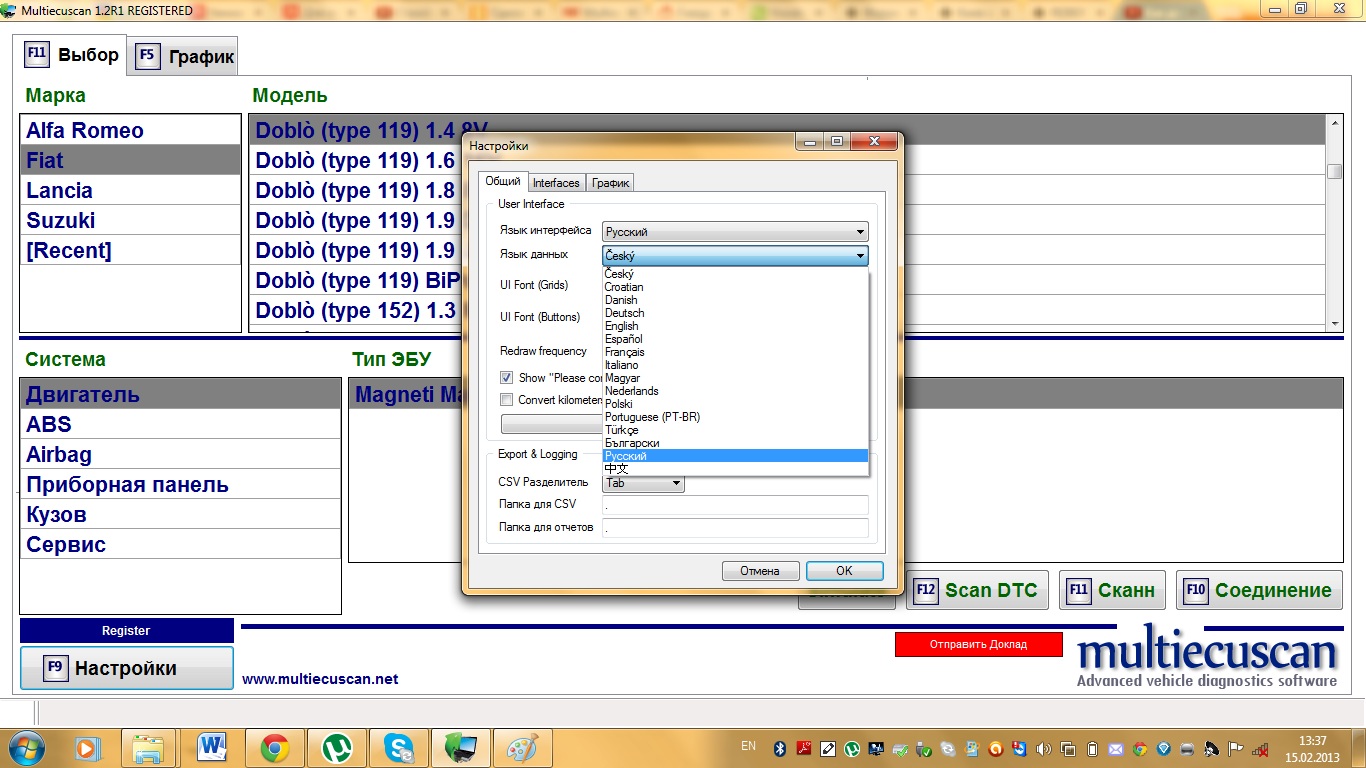Switch to the Interfaces tab
This screenshot has width=1366, height=768.
pos(556,183)
